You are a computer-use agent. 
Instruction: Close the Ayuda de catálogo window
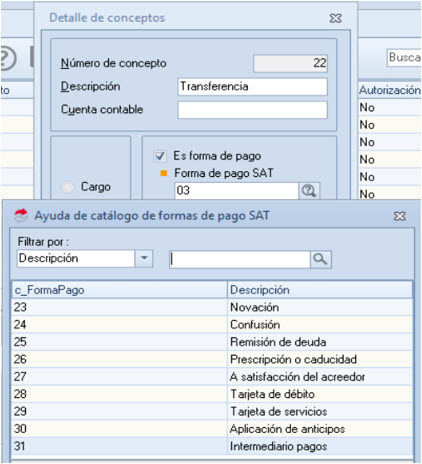pyautogui.click(x=399, y=216)
